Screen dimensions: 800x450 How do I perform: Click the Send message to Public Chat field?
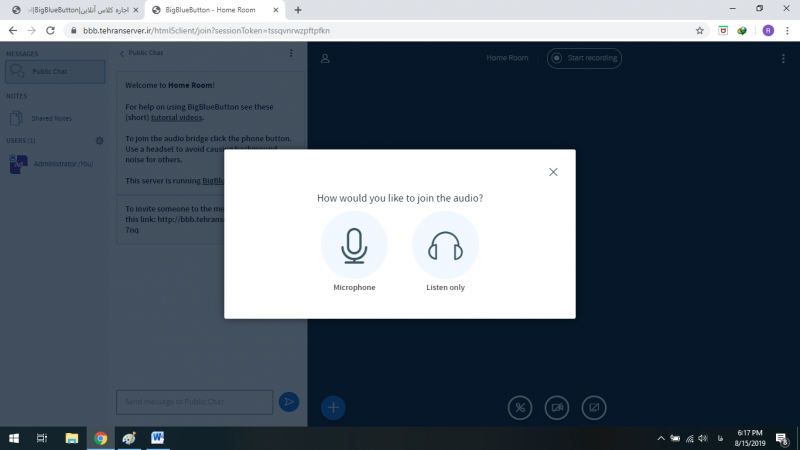(x=194, y=402)
